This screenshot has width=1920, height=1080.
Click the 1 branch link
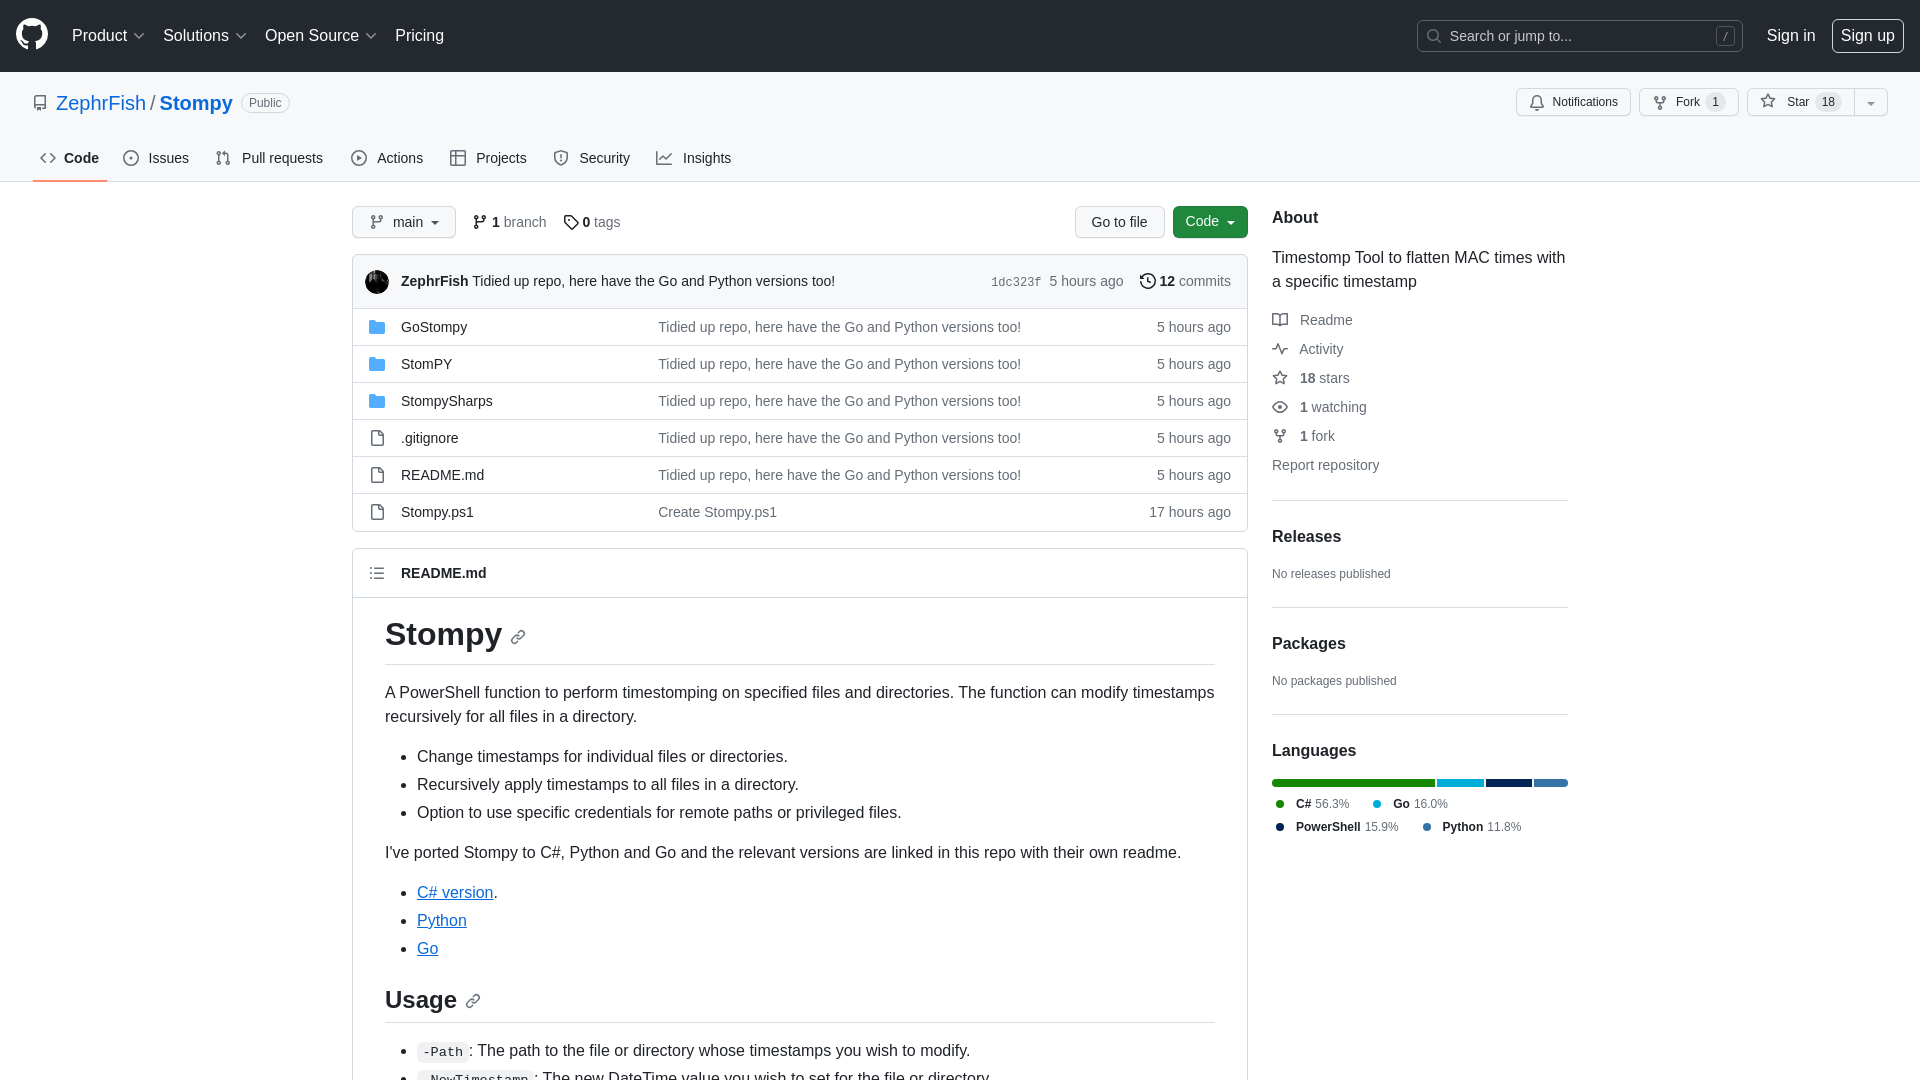tap(508, 220)
